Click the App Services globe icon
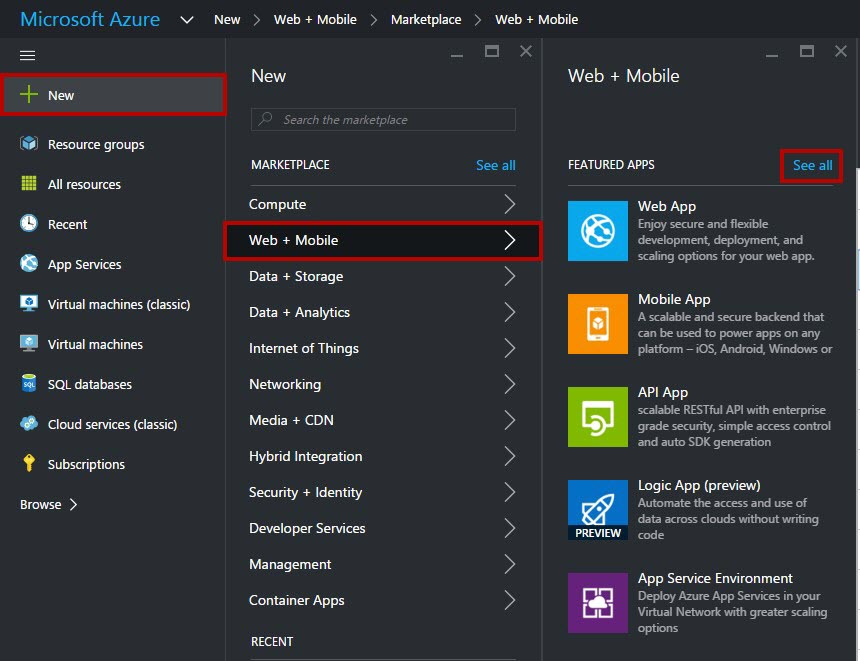The height and width of the screenshot is (661, 860). pos(29,263)
